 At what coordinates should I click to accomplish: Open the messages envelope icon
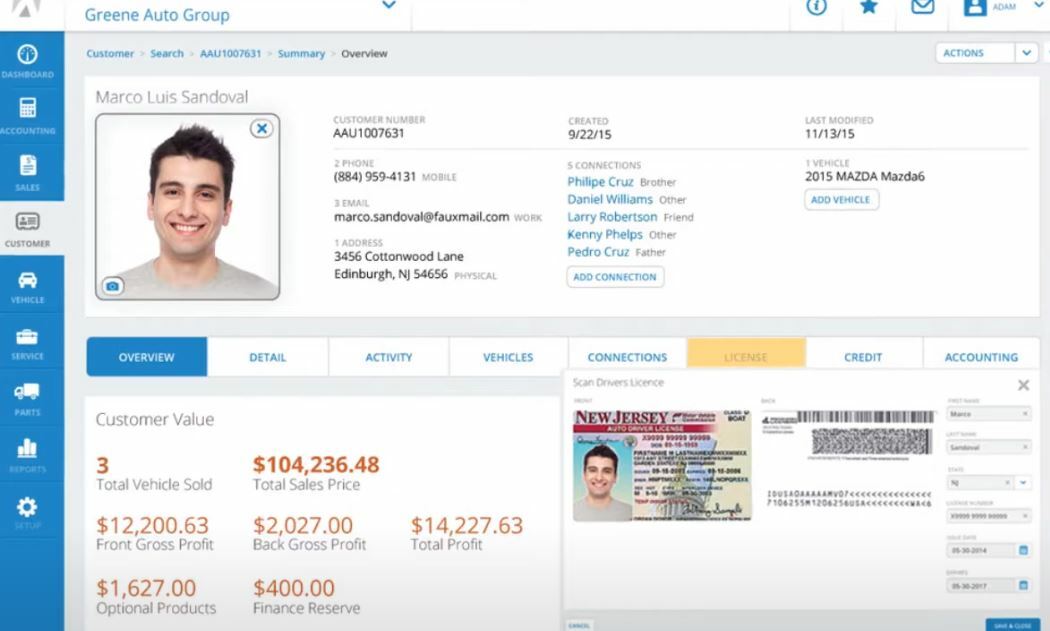coord(921,10)
